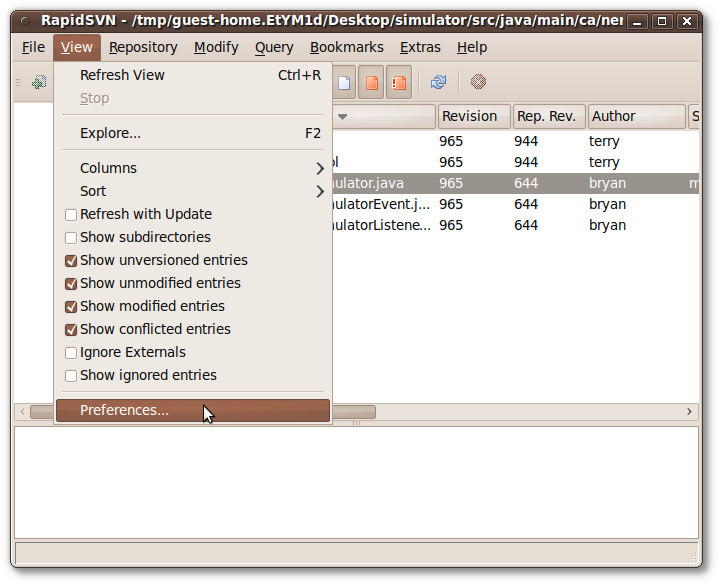
Task: Click the blue refresh arrows icon
Action: point(439,82)
